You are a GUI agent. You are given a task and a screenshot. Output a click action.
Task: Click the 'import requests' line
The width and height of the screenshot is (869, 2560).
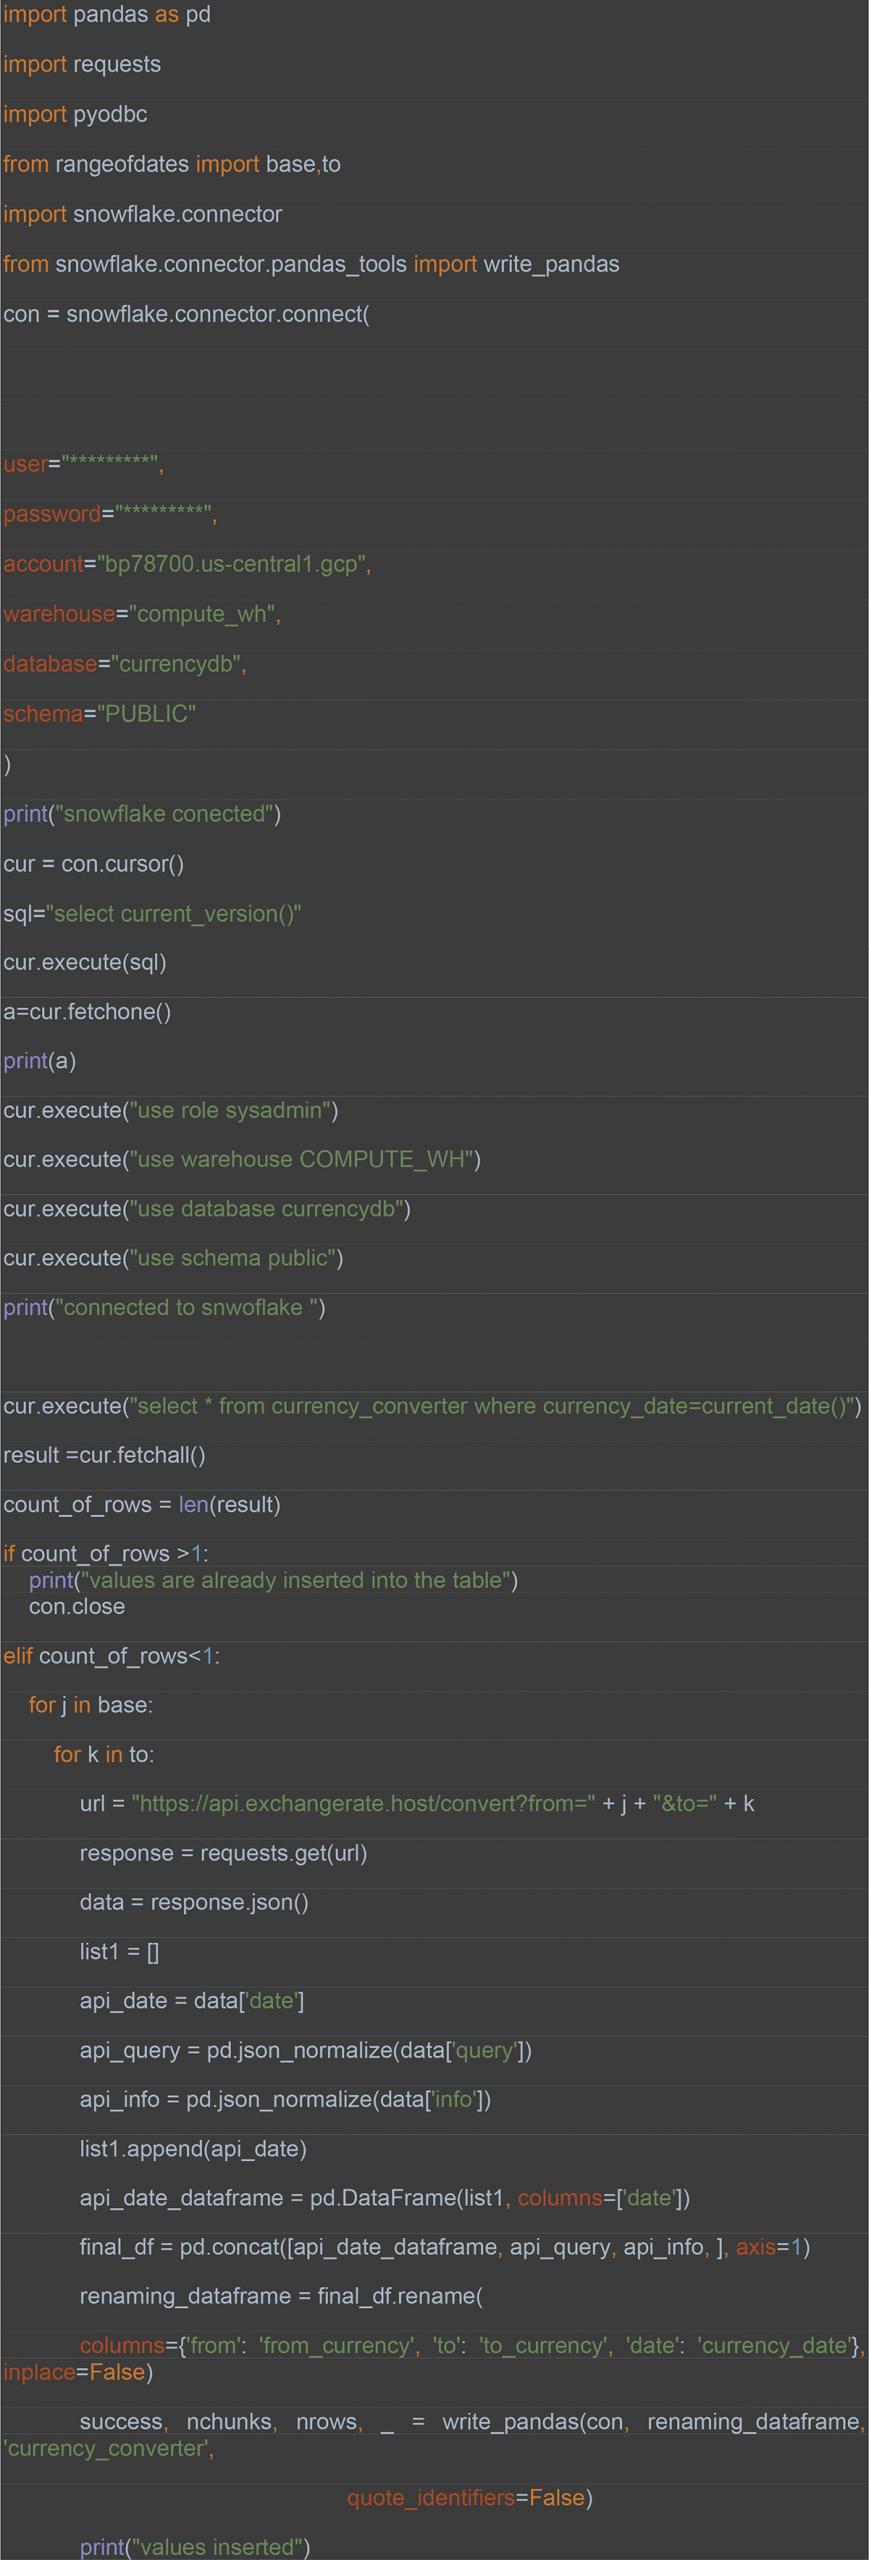click(x=82, y=64)
